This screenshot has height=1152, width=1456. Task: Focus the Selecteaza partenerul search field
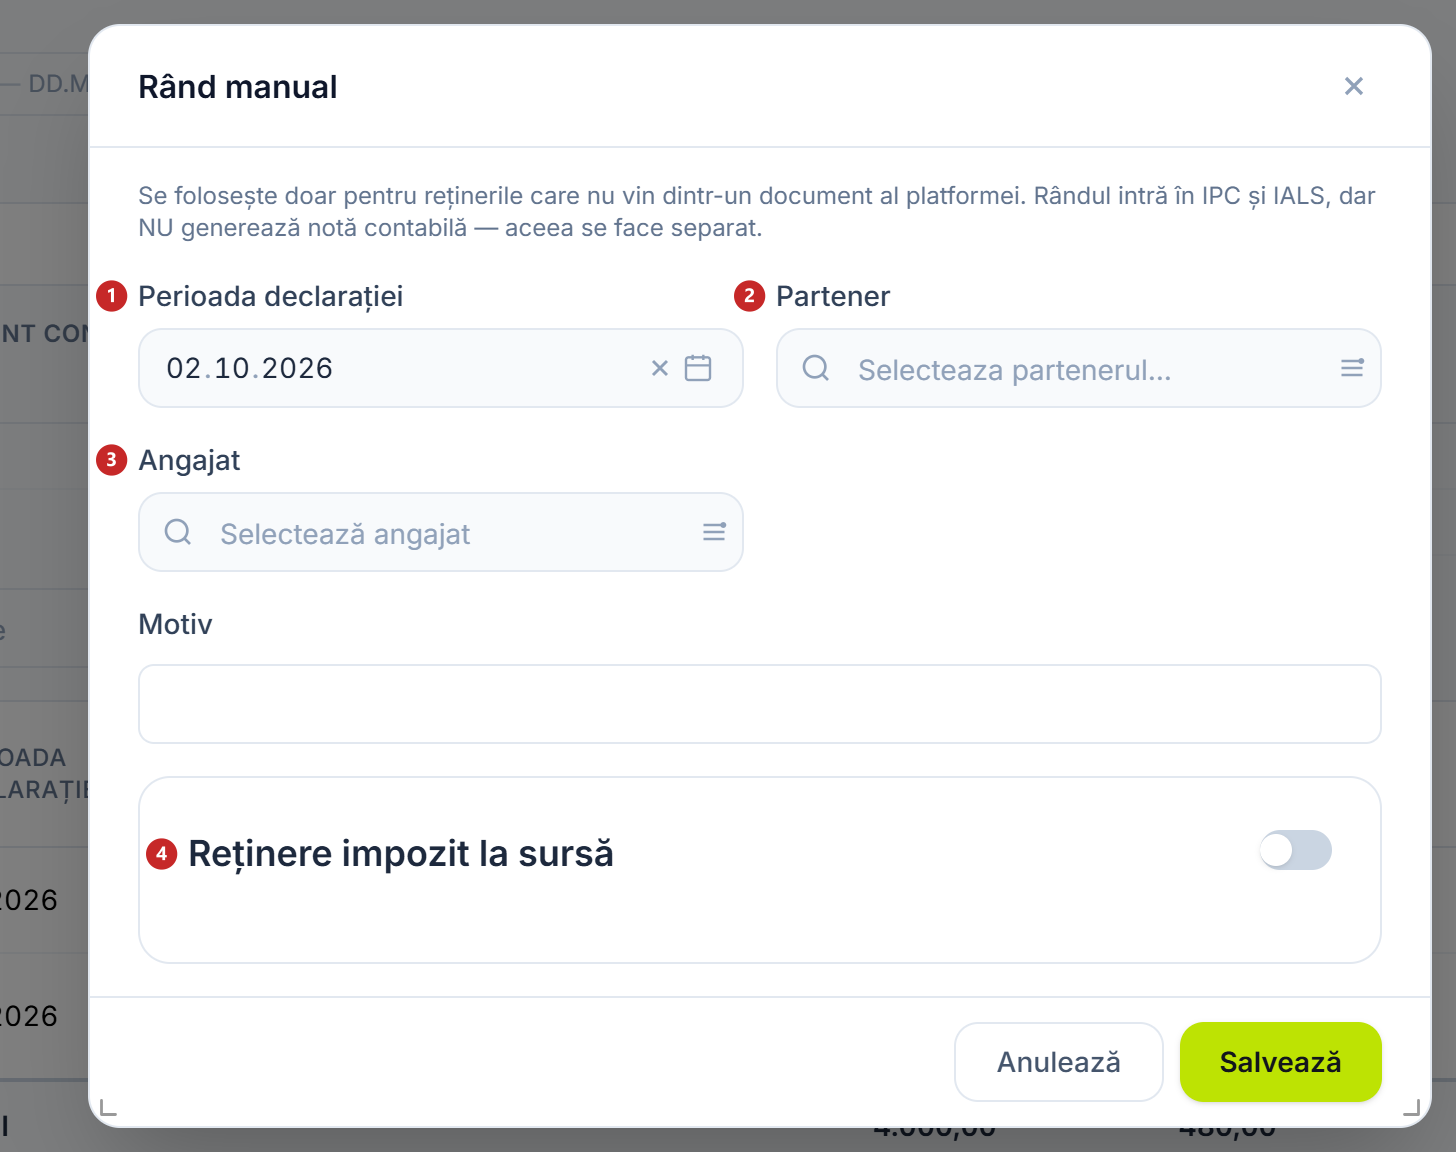click(x=1079, y=368)
